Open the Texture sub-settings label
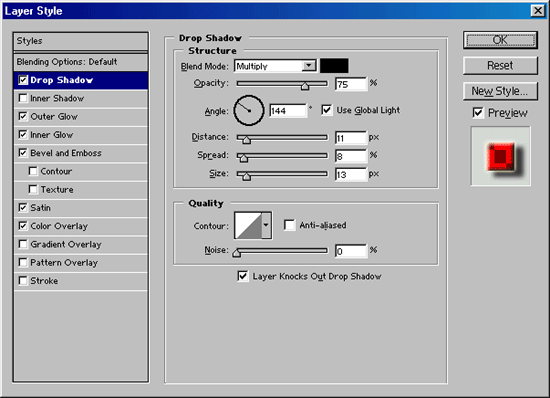 57,190
